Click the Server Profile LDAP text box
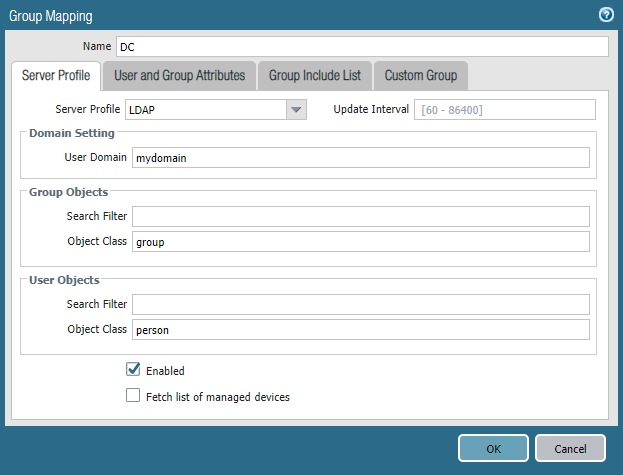 pos(205,109)
